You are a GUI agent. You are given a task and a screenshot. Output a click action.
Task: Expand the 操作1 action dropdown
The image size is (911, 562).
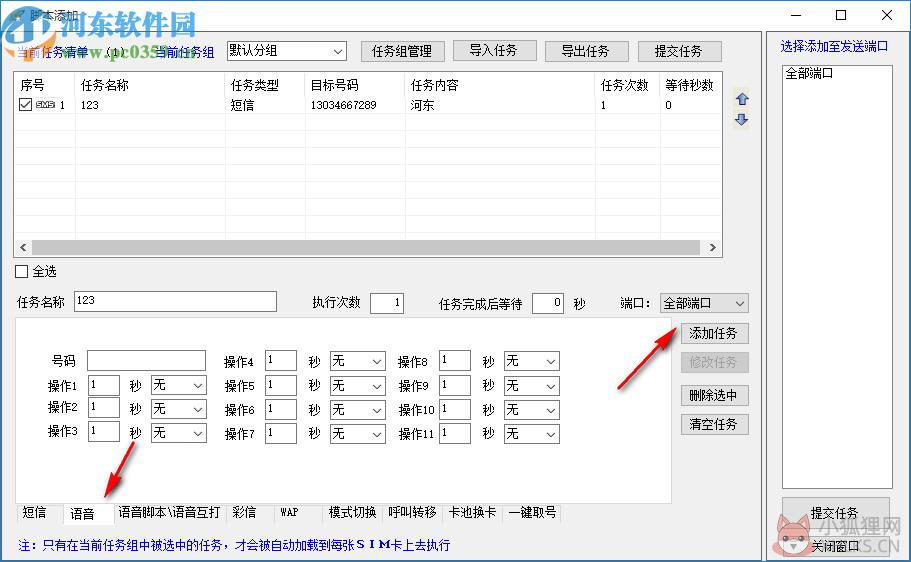point(178,385)
